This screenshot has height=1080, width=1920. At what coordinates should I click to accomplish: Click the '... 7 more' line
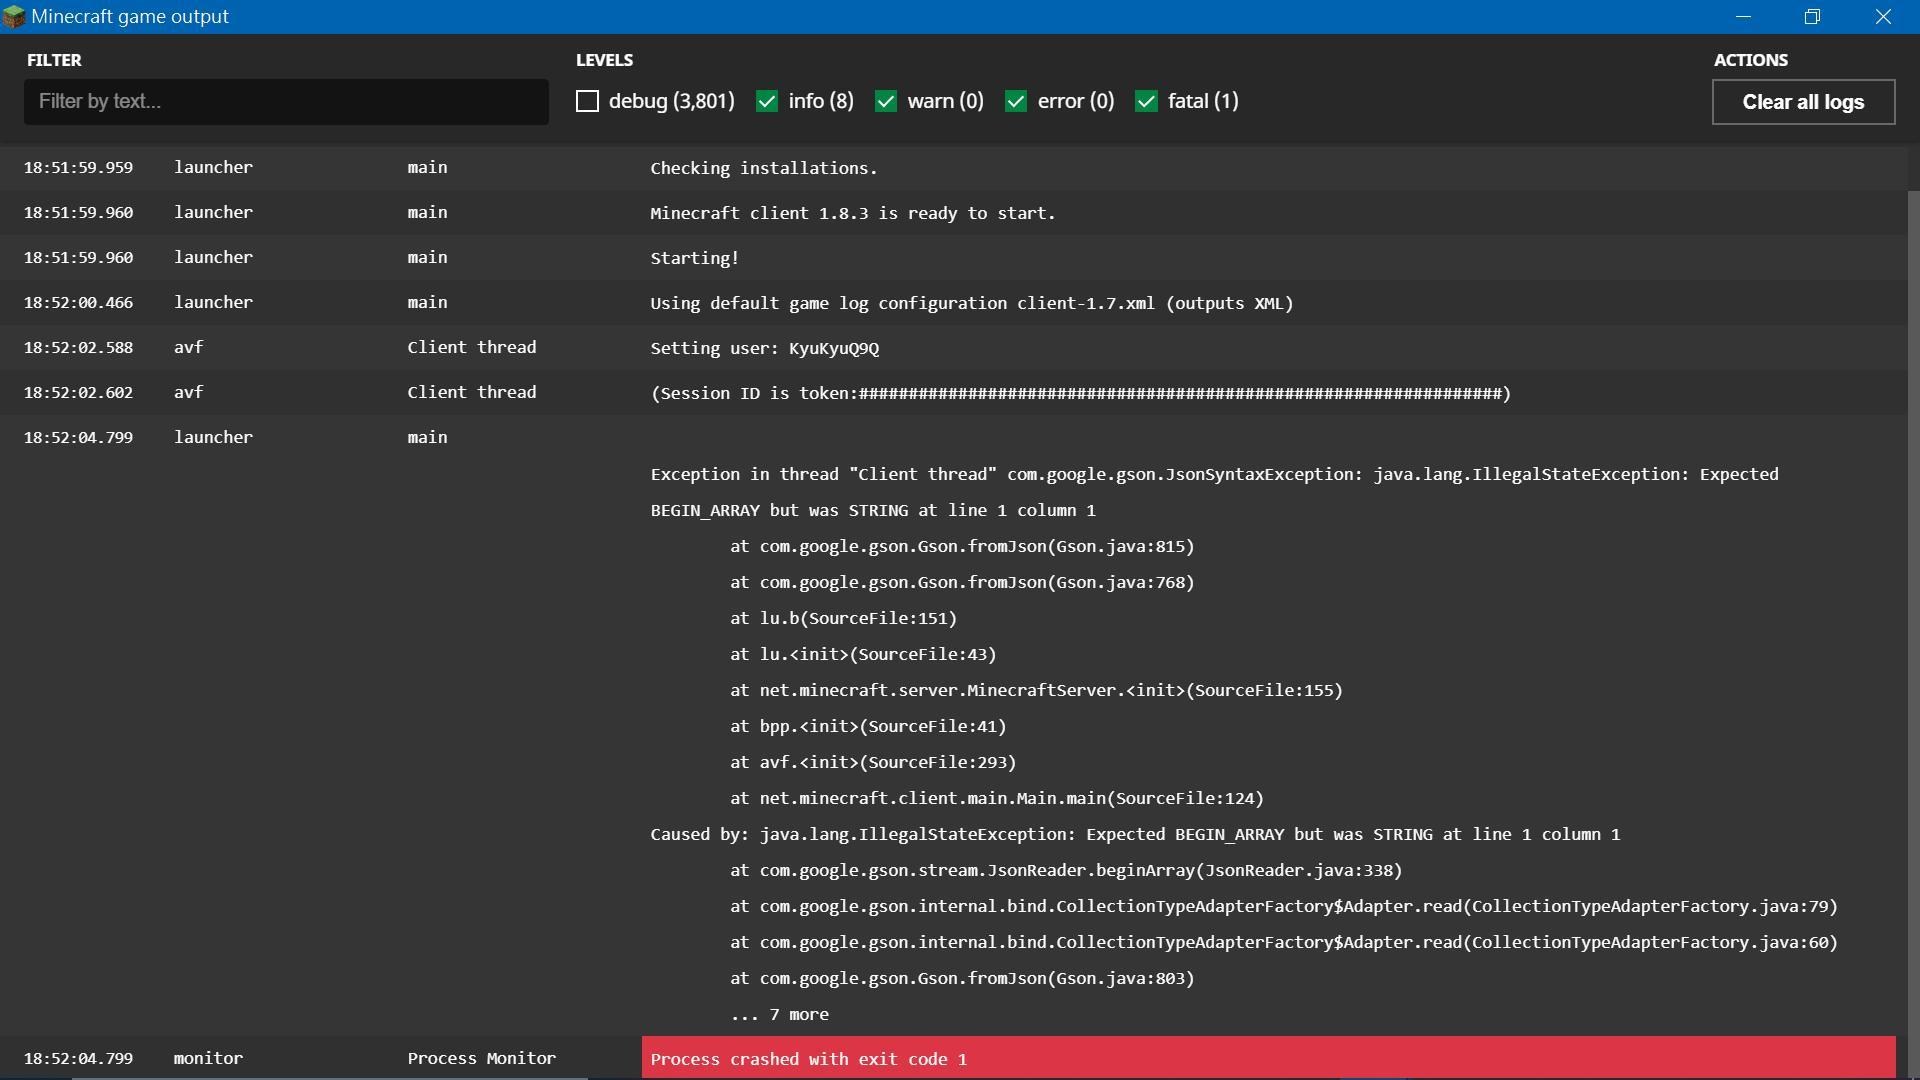(779, 1014)
